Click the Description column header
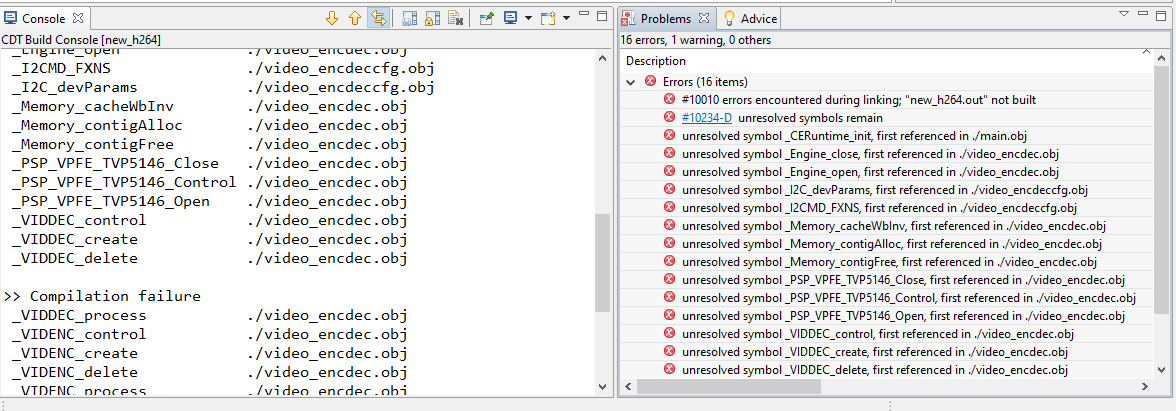1176x411 pixels. tap(656, 61)
